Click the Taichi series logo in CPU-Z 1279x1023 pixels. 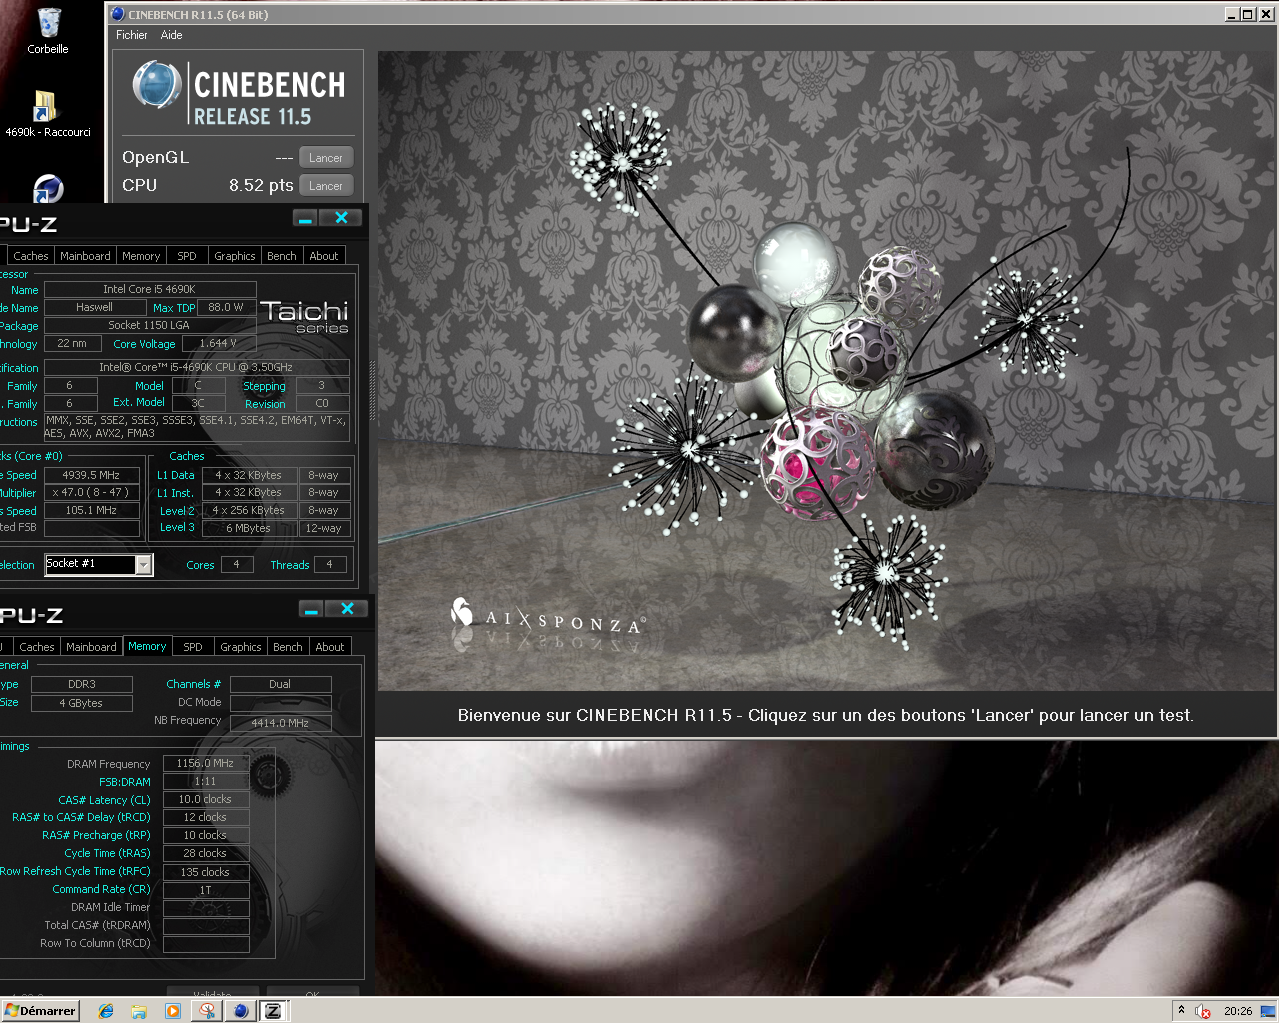click(x=304, y=316)
